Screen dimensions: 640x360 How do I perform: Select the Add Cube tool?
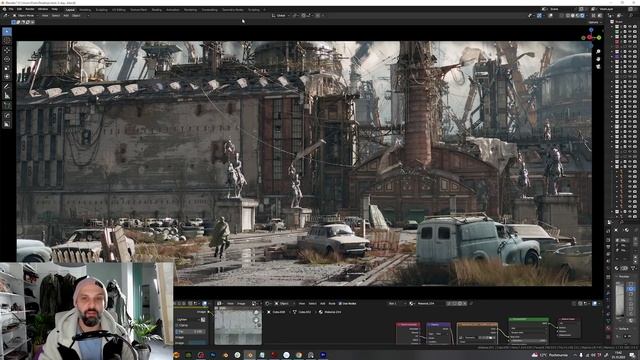[7, 106]
